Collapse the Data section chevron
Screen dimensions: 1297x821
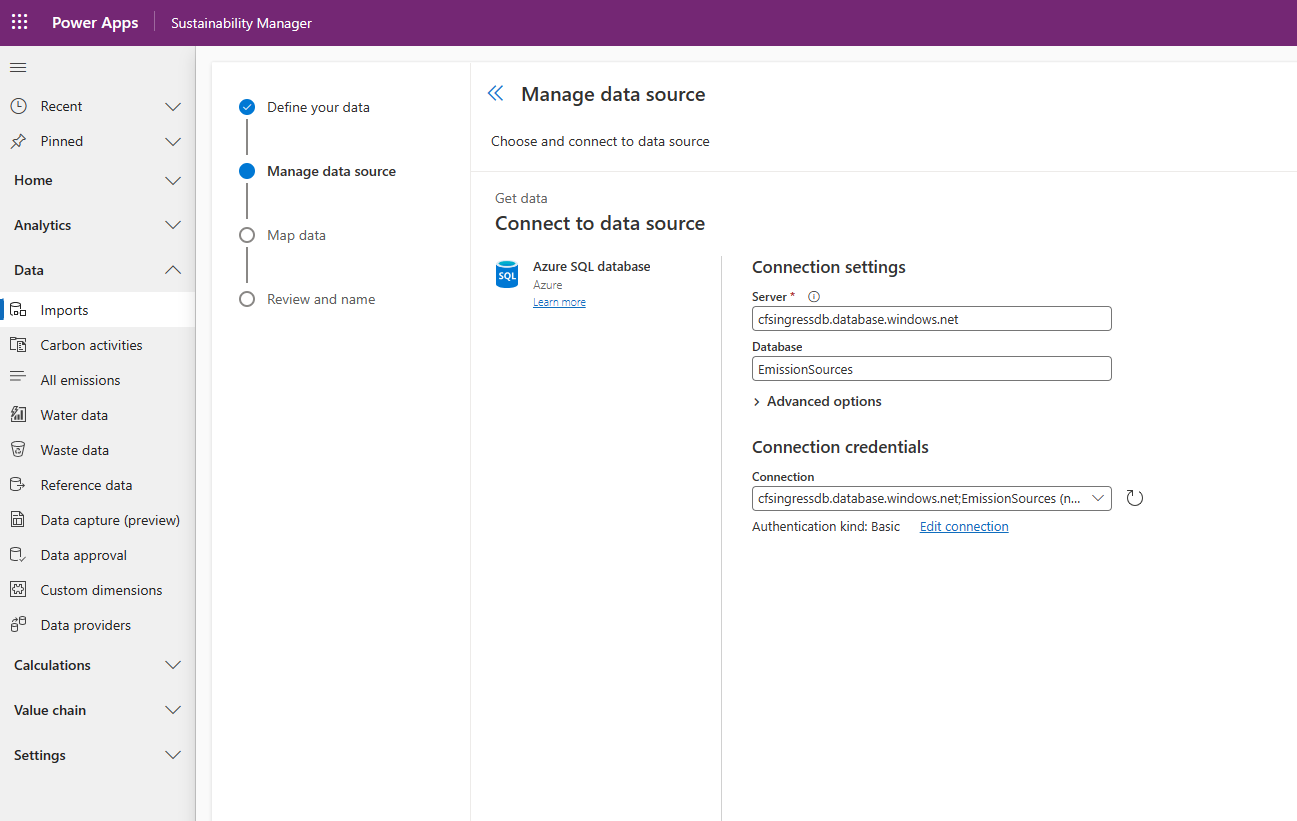point(173,270)
